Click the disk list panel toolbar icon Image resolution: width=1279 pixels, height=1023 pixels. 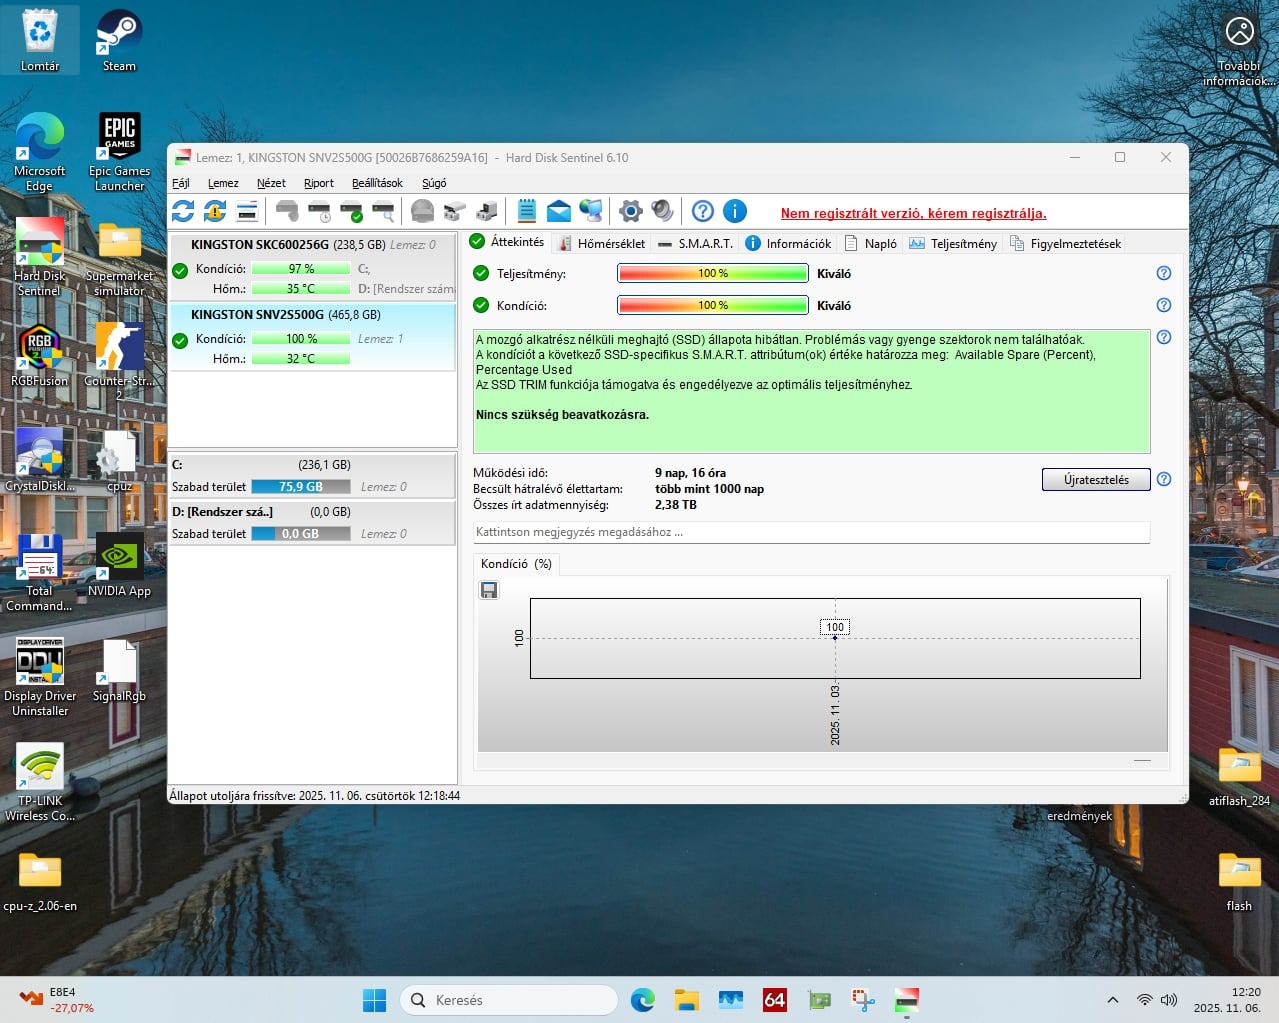tap(247, 211)
